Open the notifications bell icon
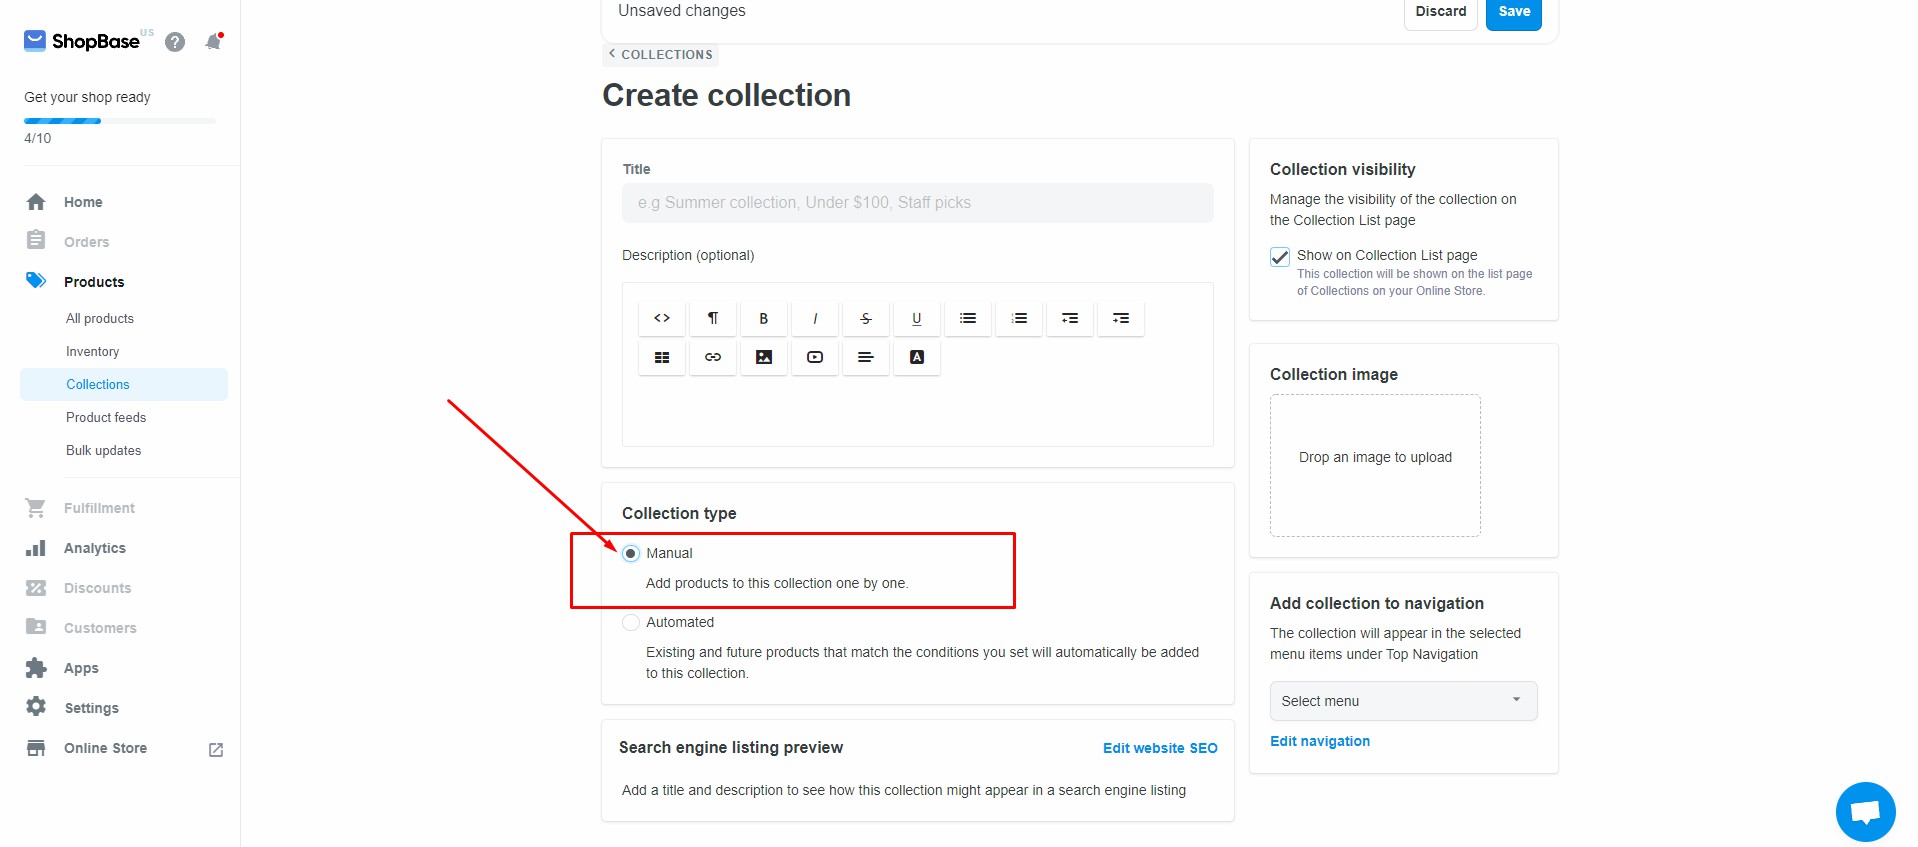Viewport: 1918px width, 847px height. pos(213,42)
